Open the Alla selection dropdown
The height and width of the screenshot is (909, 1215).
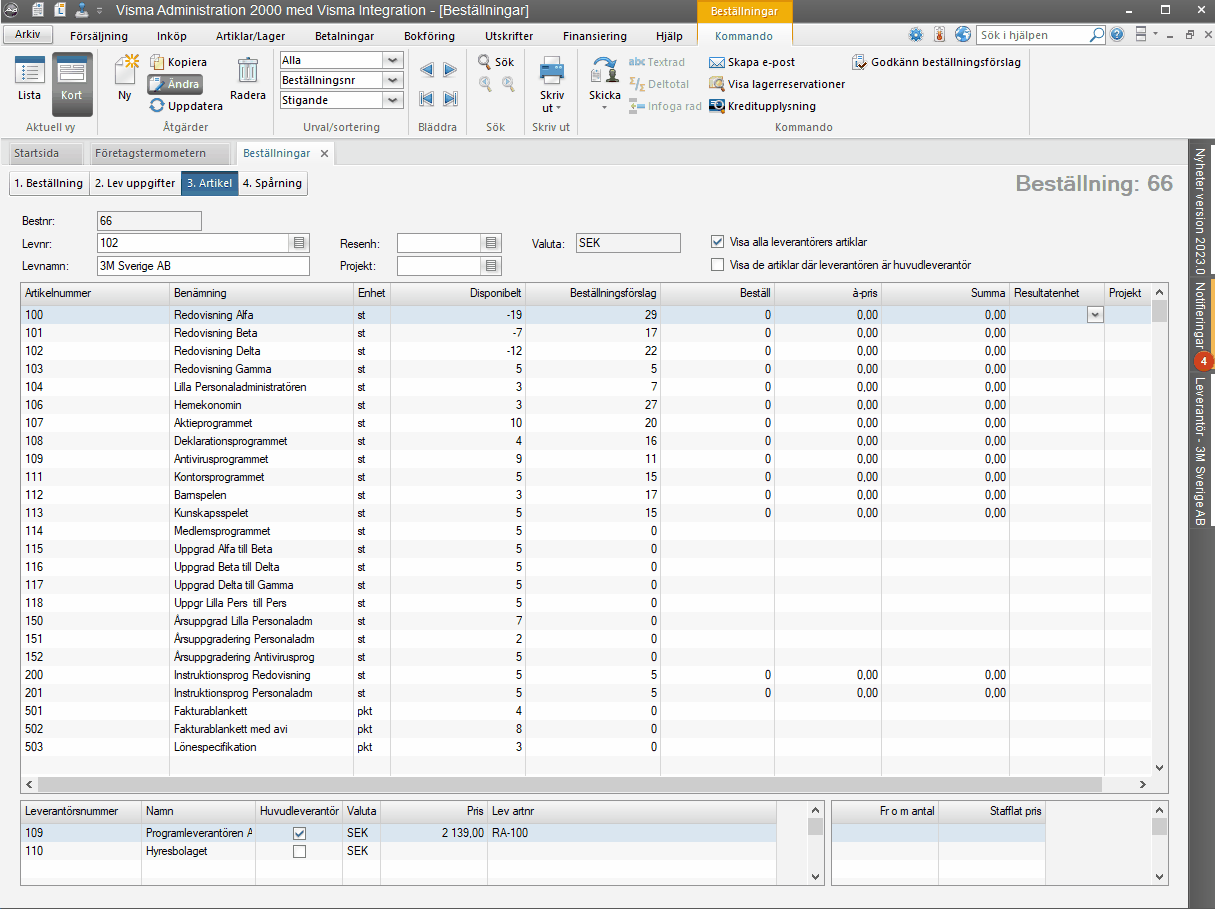[x=393, y=60]
